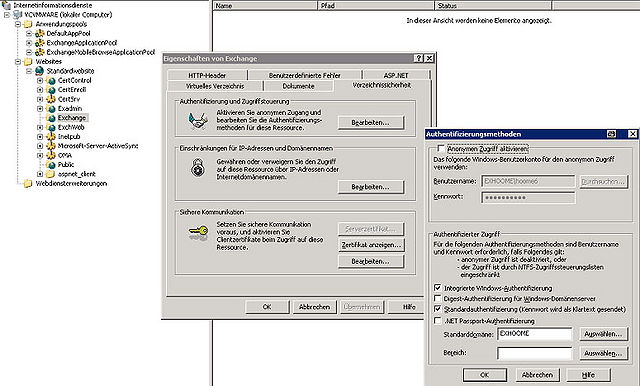Click the Standardwebsite globe icon
The image size is (640, 386).
[40, 71]
